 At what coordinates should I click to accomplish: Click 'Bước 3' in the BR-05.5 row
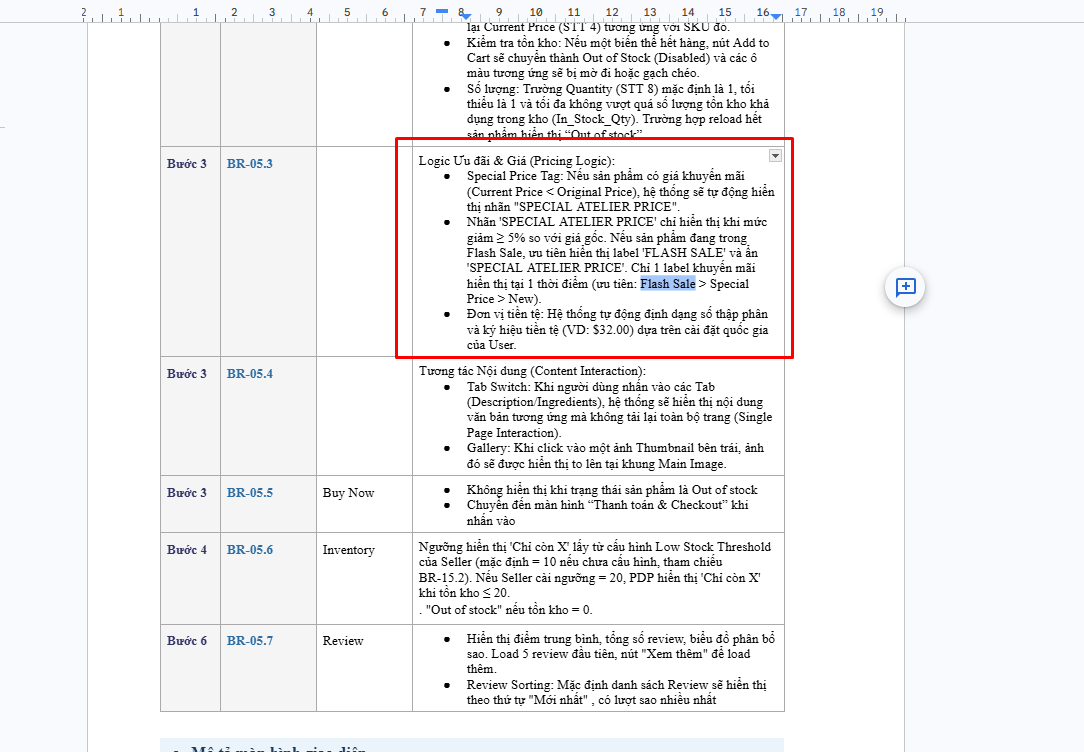pyautogui.click(x=187, y=493)
